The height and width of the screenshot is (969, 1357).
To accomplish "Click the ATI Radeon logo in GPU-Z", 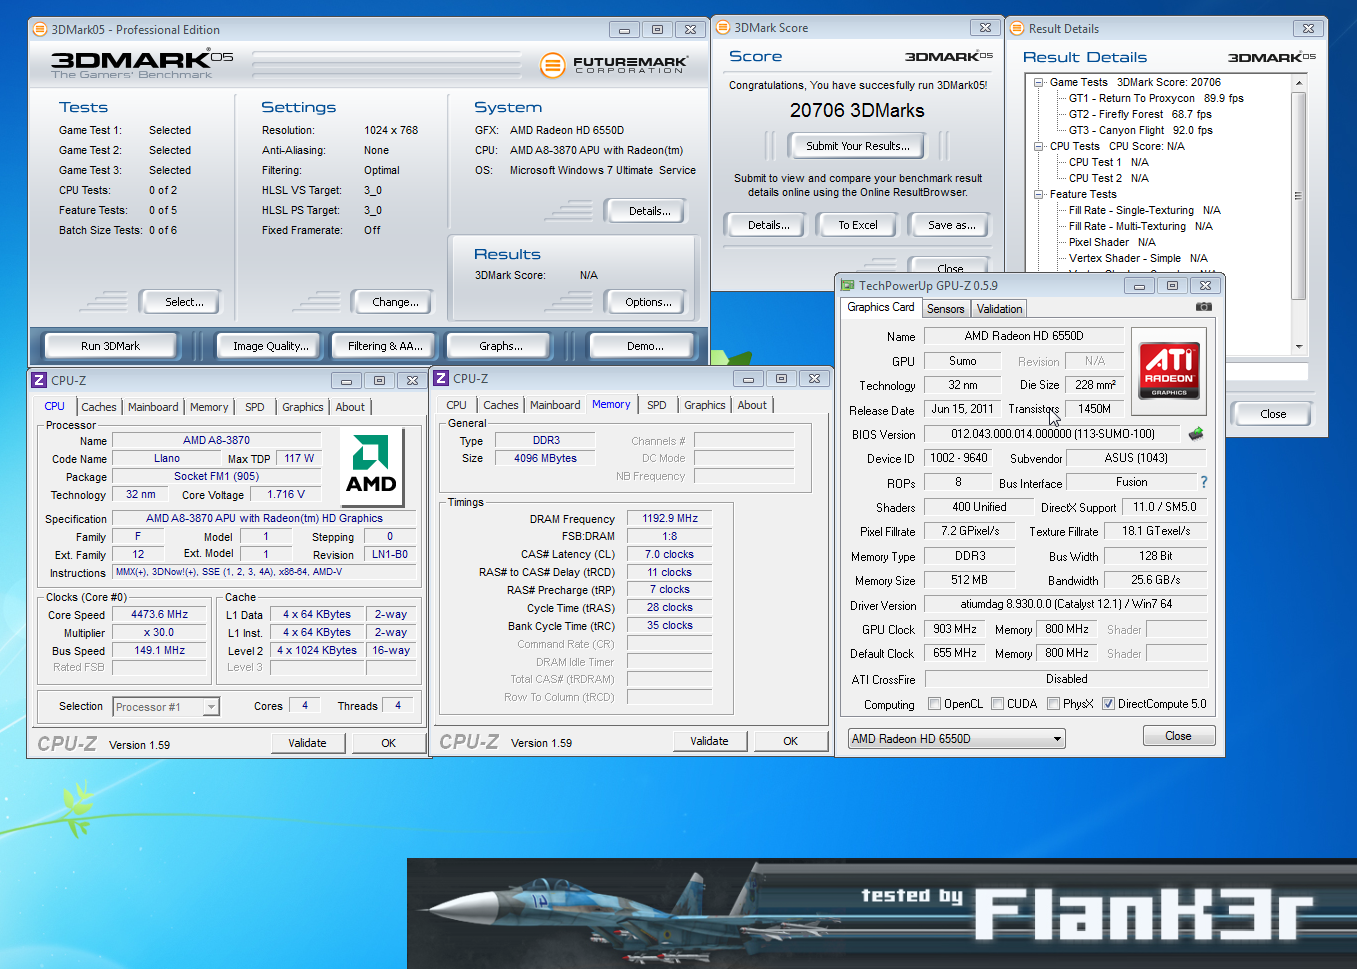I will tap(1168, 371).
